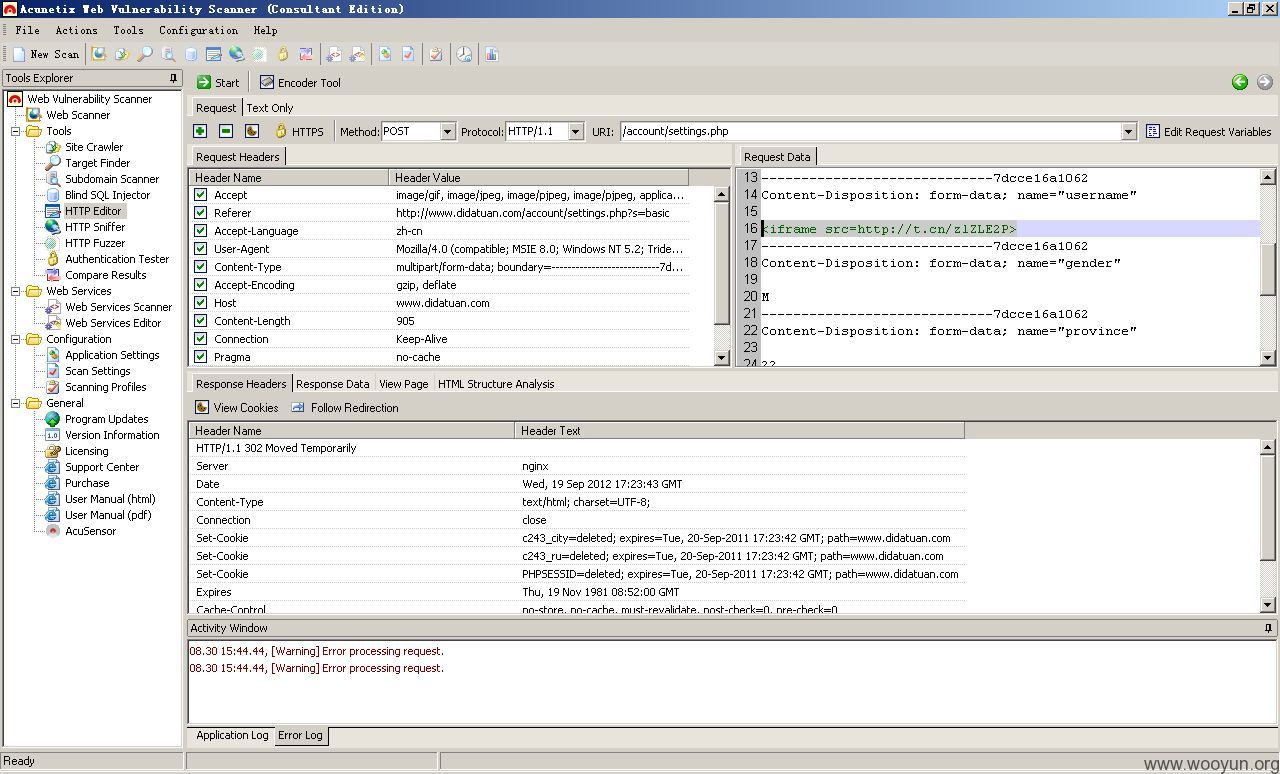Click the Compare Results toolbar icon
The image size is (1280, 774).
coord(306,54)
